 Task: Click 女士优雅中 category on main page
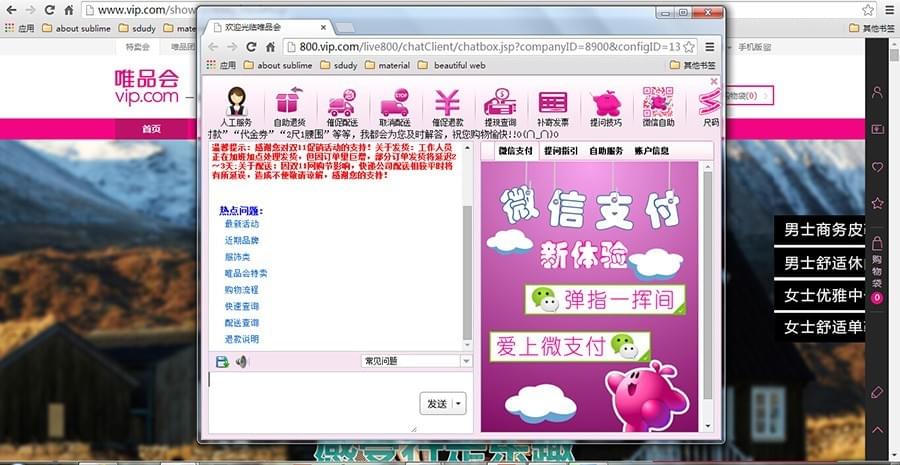820,295
